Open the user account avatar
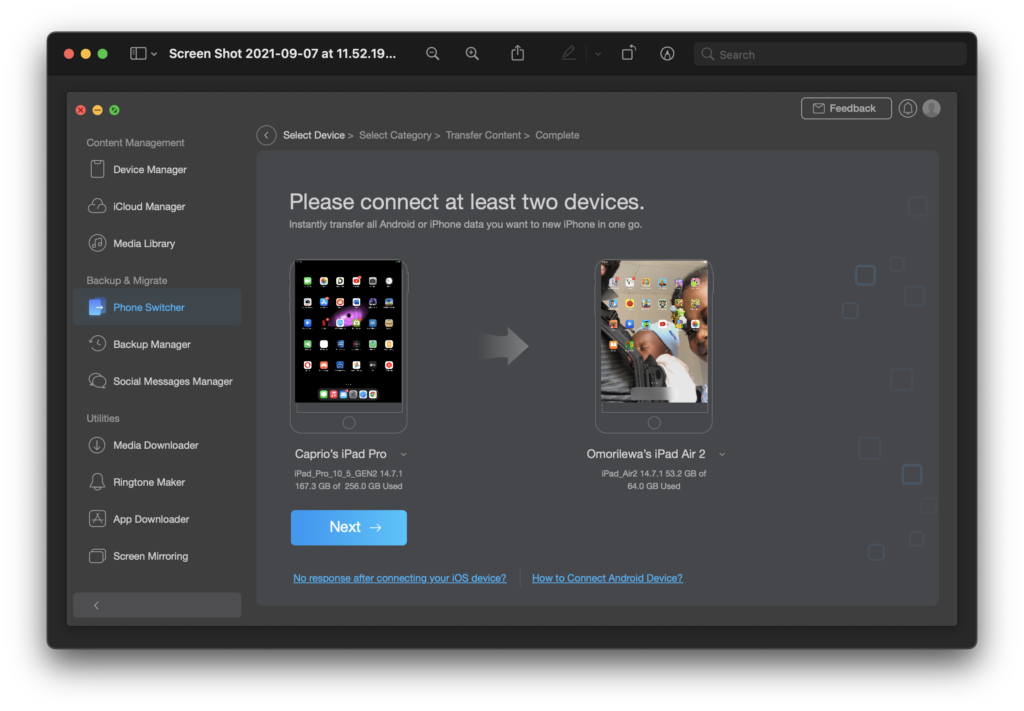 [x=932, y=108]
